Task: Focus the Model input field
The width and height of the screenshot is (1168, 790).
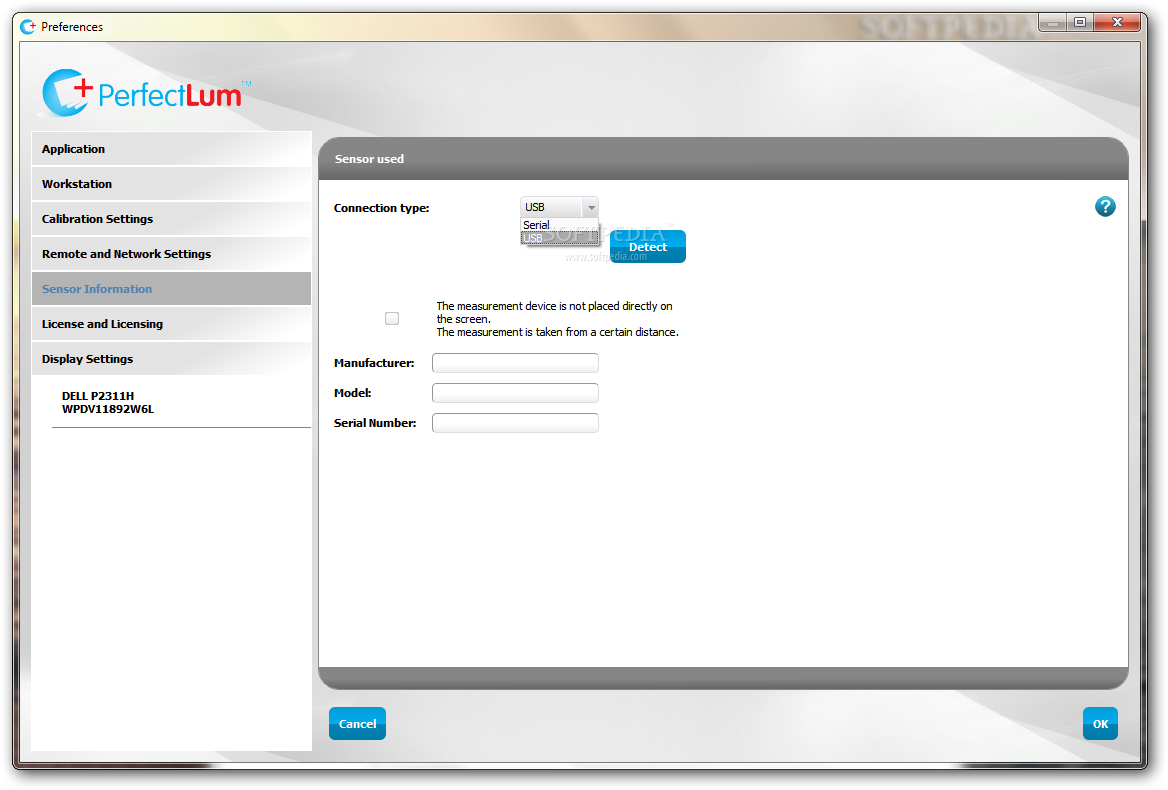Action: (515, 392)
